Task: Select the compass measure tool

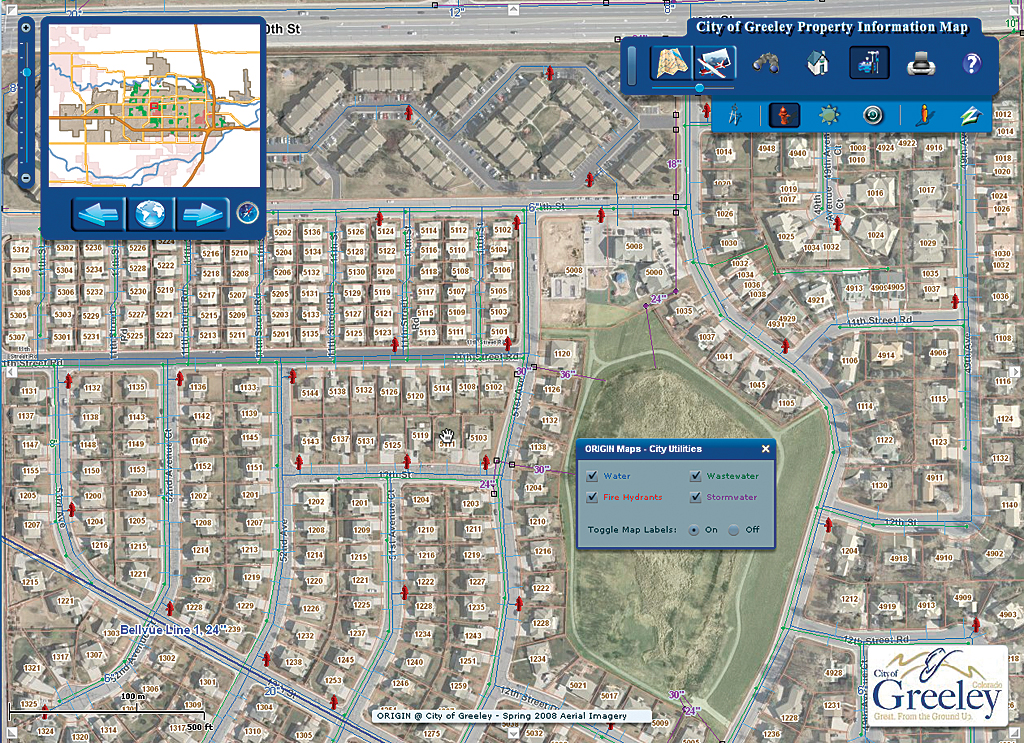Action: tap(735, 116)
